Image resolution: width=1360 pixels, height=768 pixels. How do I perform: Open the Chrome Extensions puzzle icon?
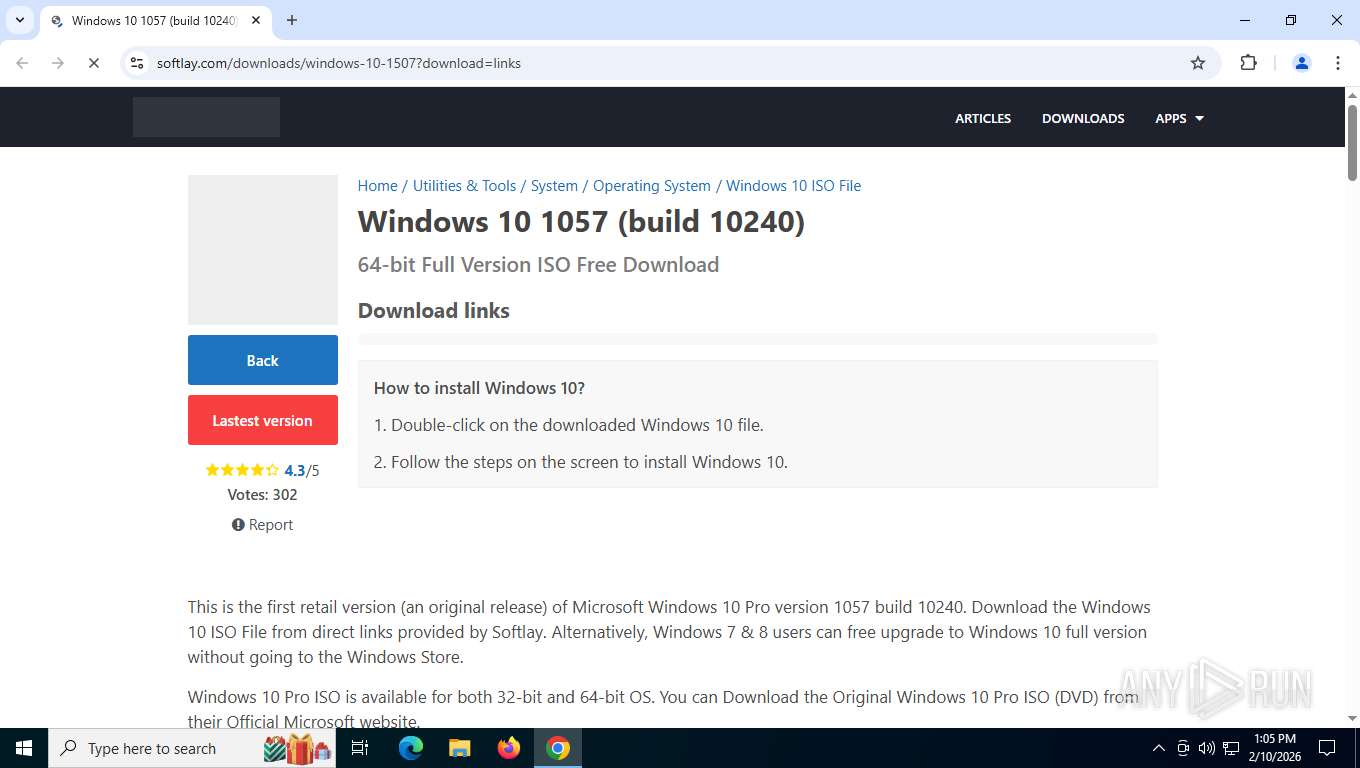pyautogui.click(x=1248, y=63)
